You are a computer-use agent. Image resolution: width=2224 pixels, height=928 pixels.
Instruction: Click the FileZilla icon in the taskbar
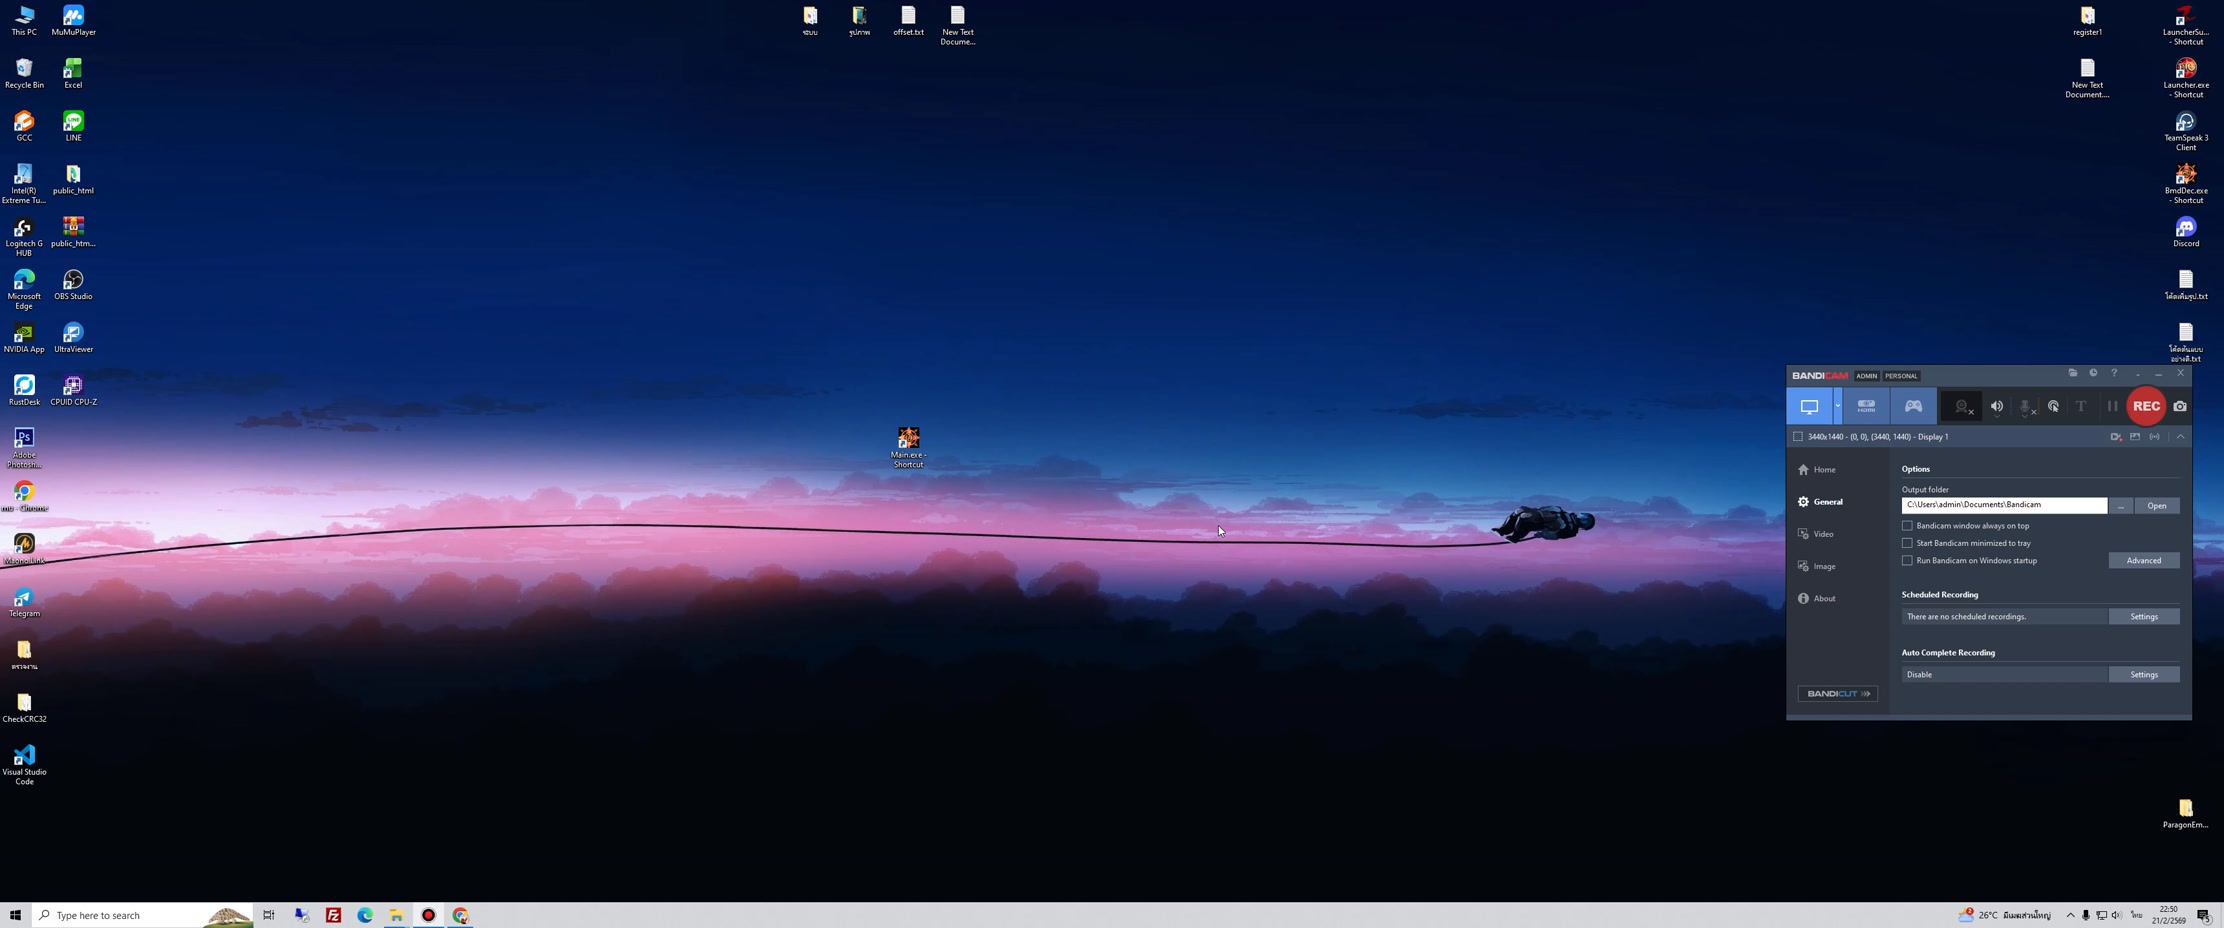click(333, 915)
